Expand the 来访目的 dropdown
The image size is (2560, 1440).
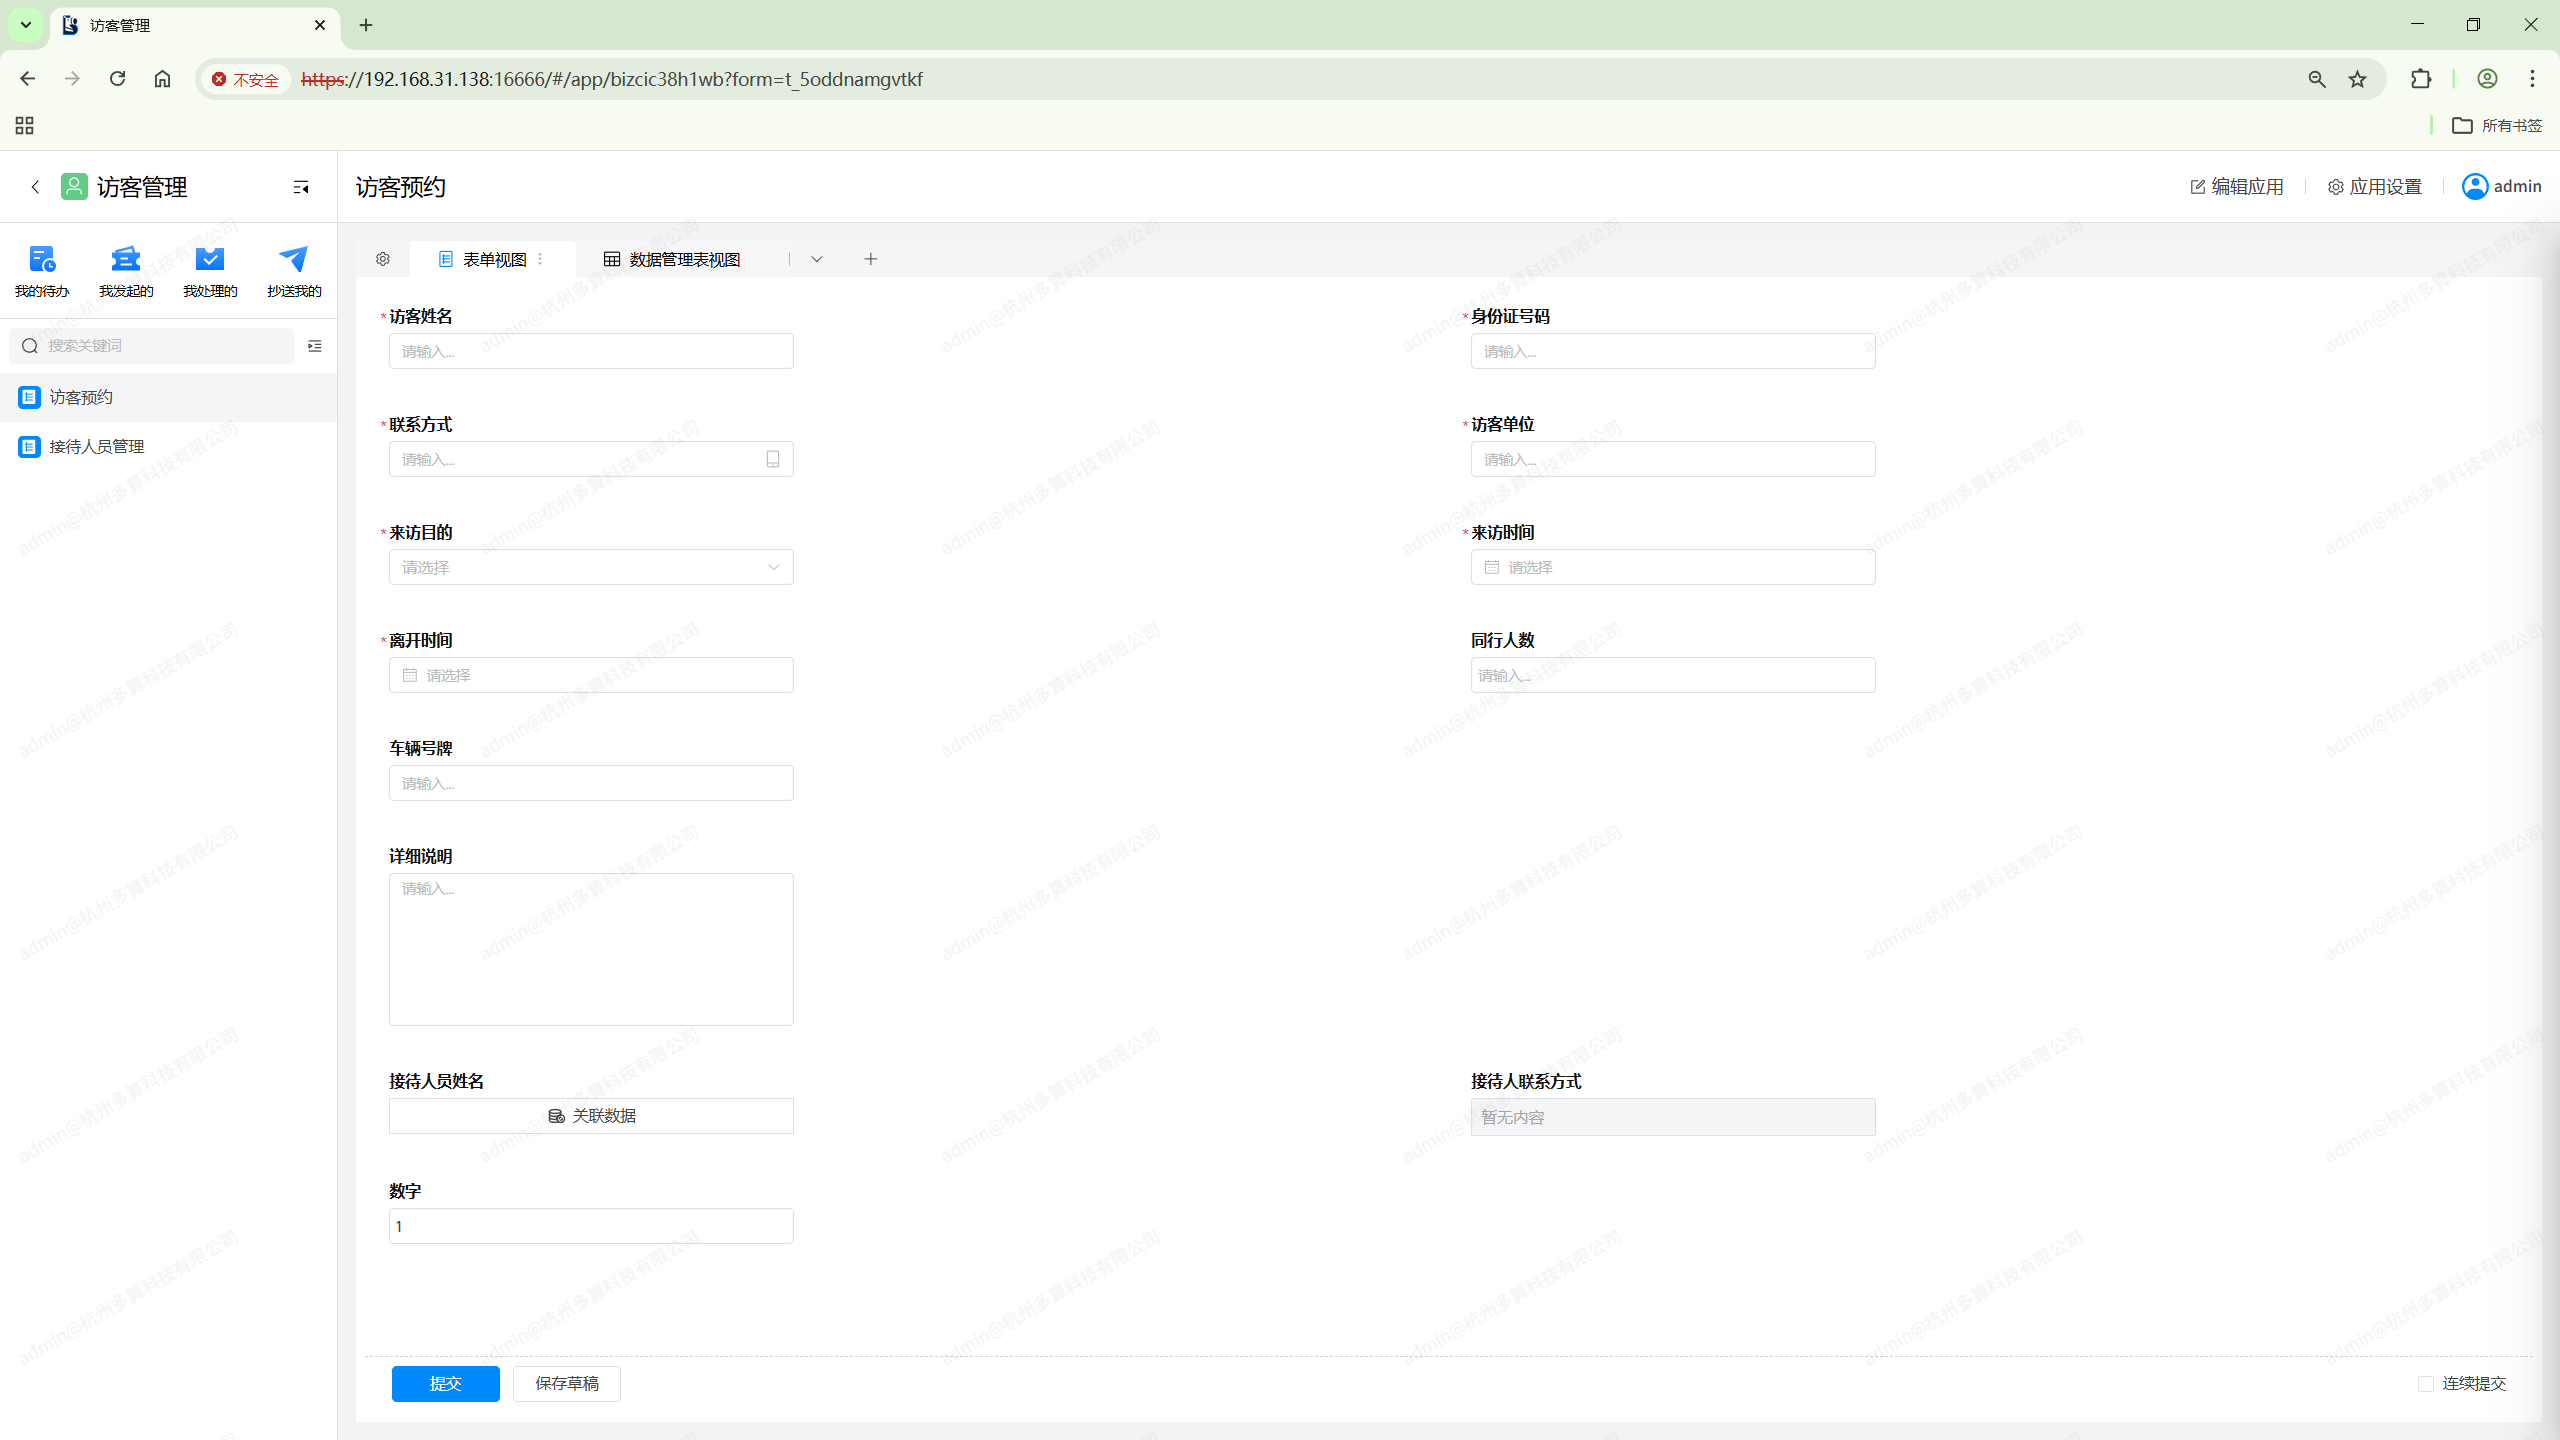pyautogui.click(x=591, y=567)
